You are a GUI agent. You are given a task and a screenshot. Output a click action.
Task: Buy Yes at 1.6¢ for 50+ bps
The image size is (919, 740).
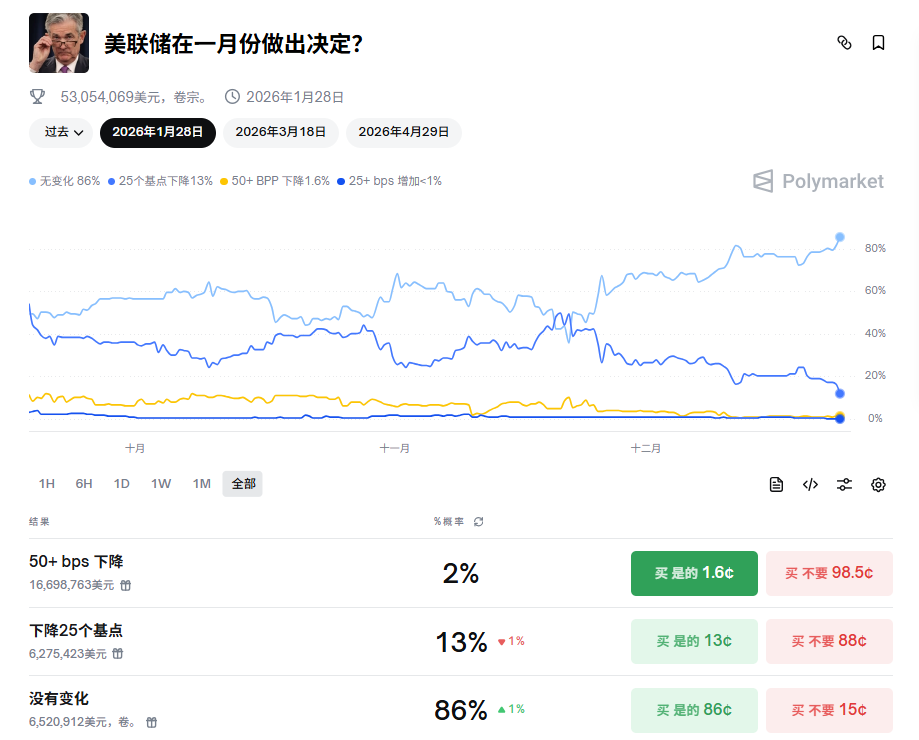click(694, 573)
